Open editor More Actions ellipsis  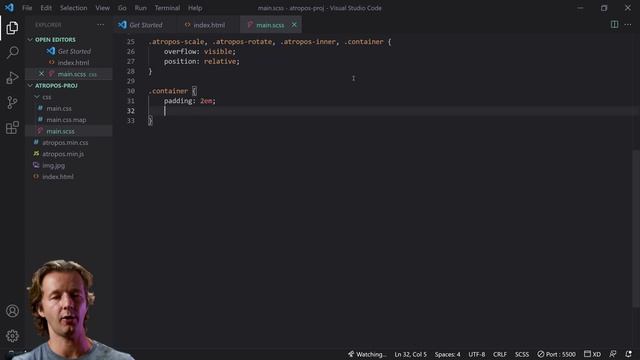(x=628, y=24)
